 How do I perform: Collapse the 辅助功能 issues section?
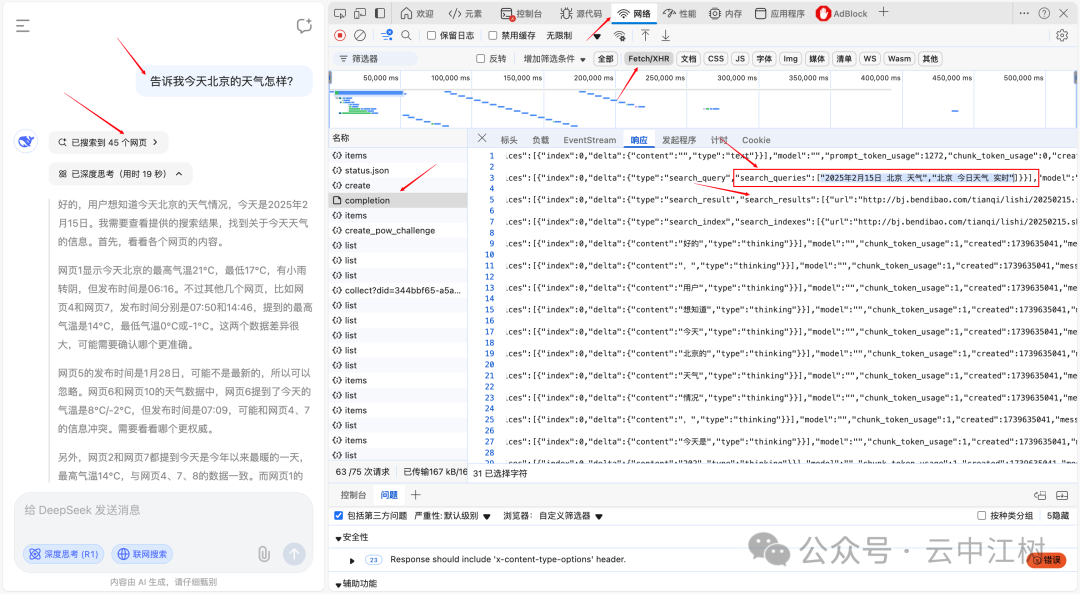point(355,583)
